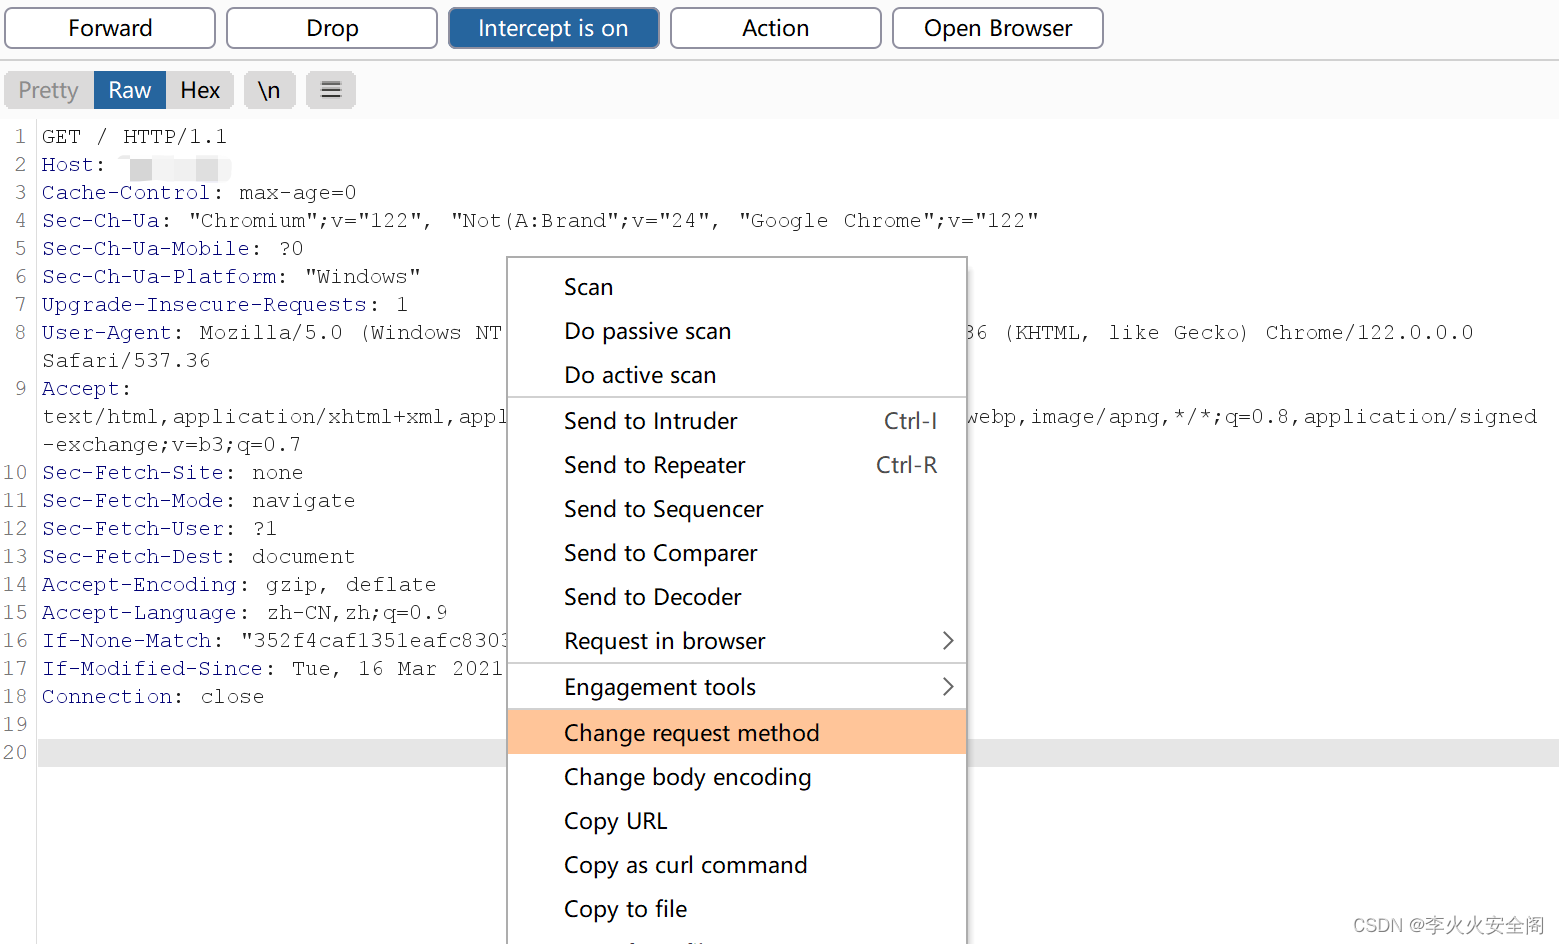Toggle the Intercept is on button
Image resolution: width=1559 pixels, height=944 pixels.
pyautogui.click(x=553, y=28)
